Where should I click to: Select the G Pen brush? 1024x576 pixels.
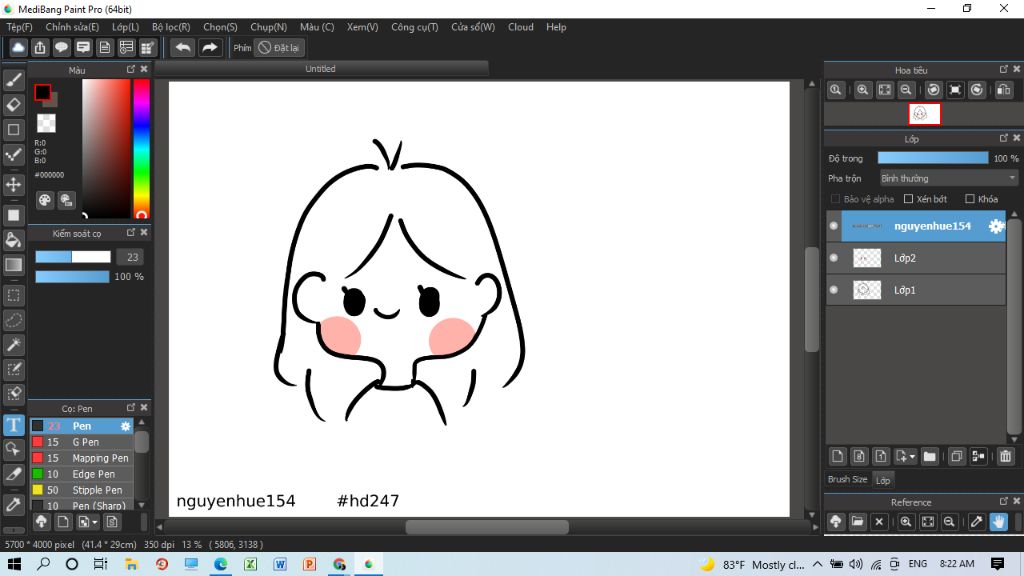(x=82, y=442)
